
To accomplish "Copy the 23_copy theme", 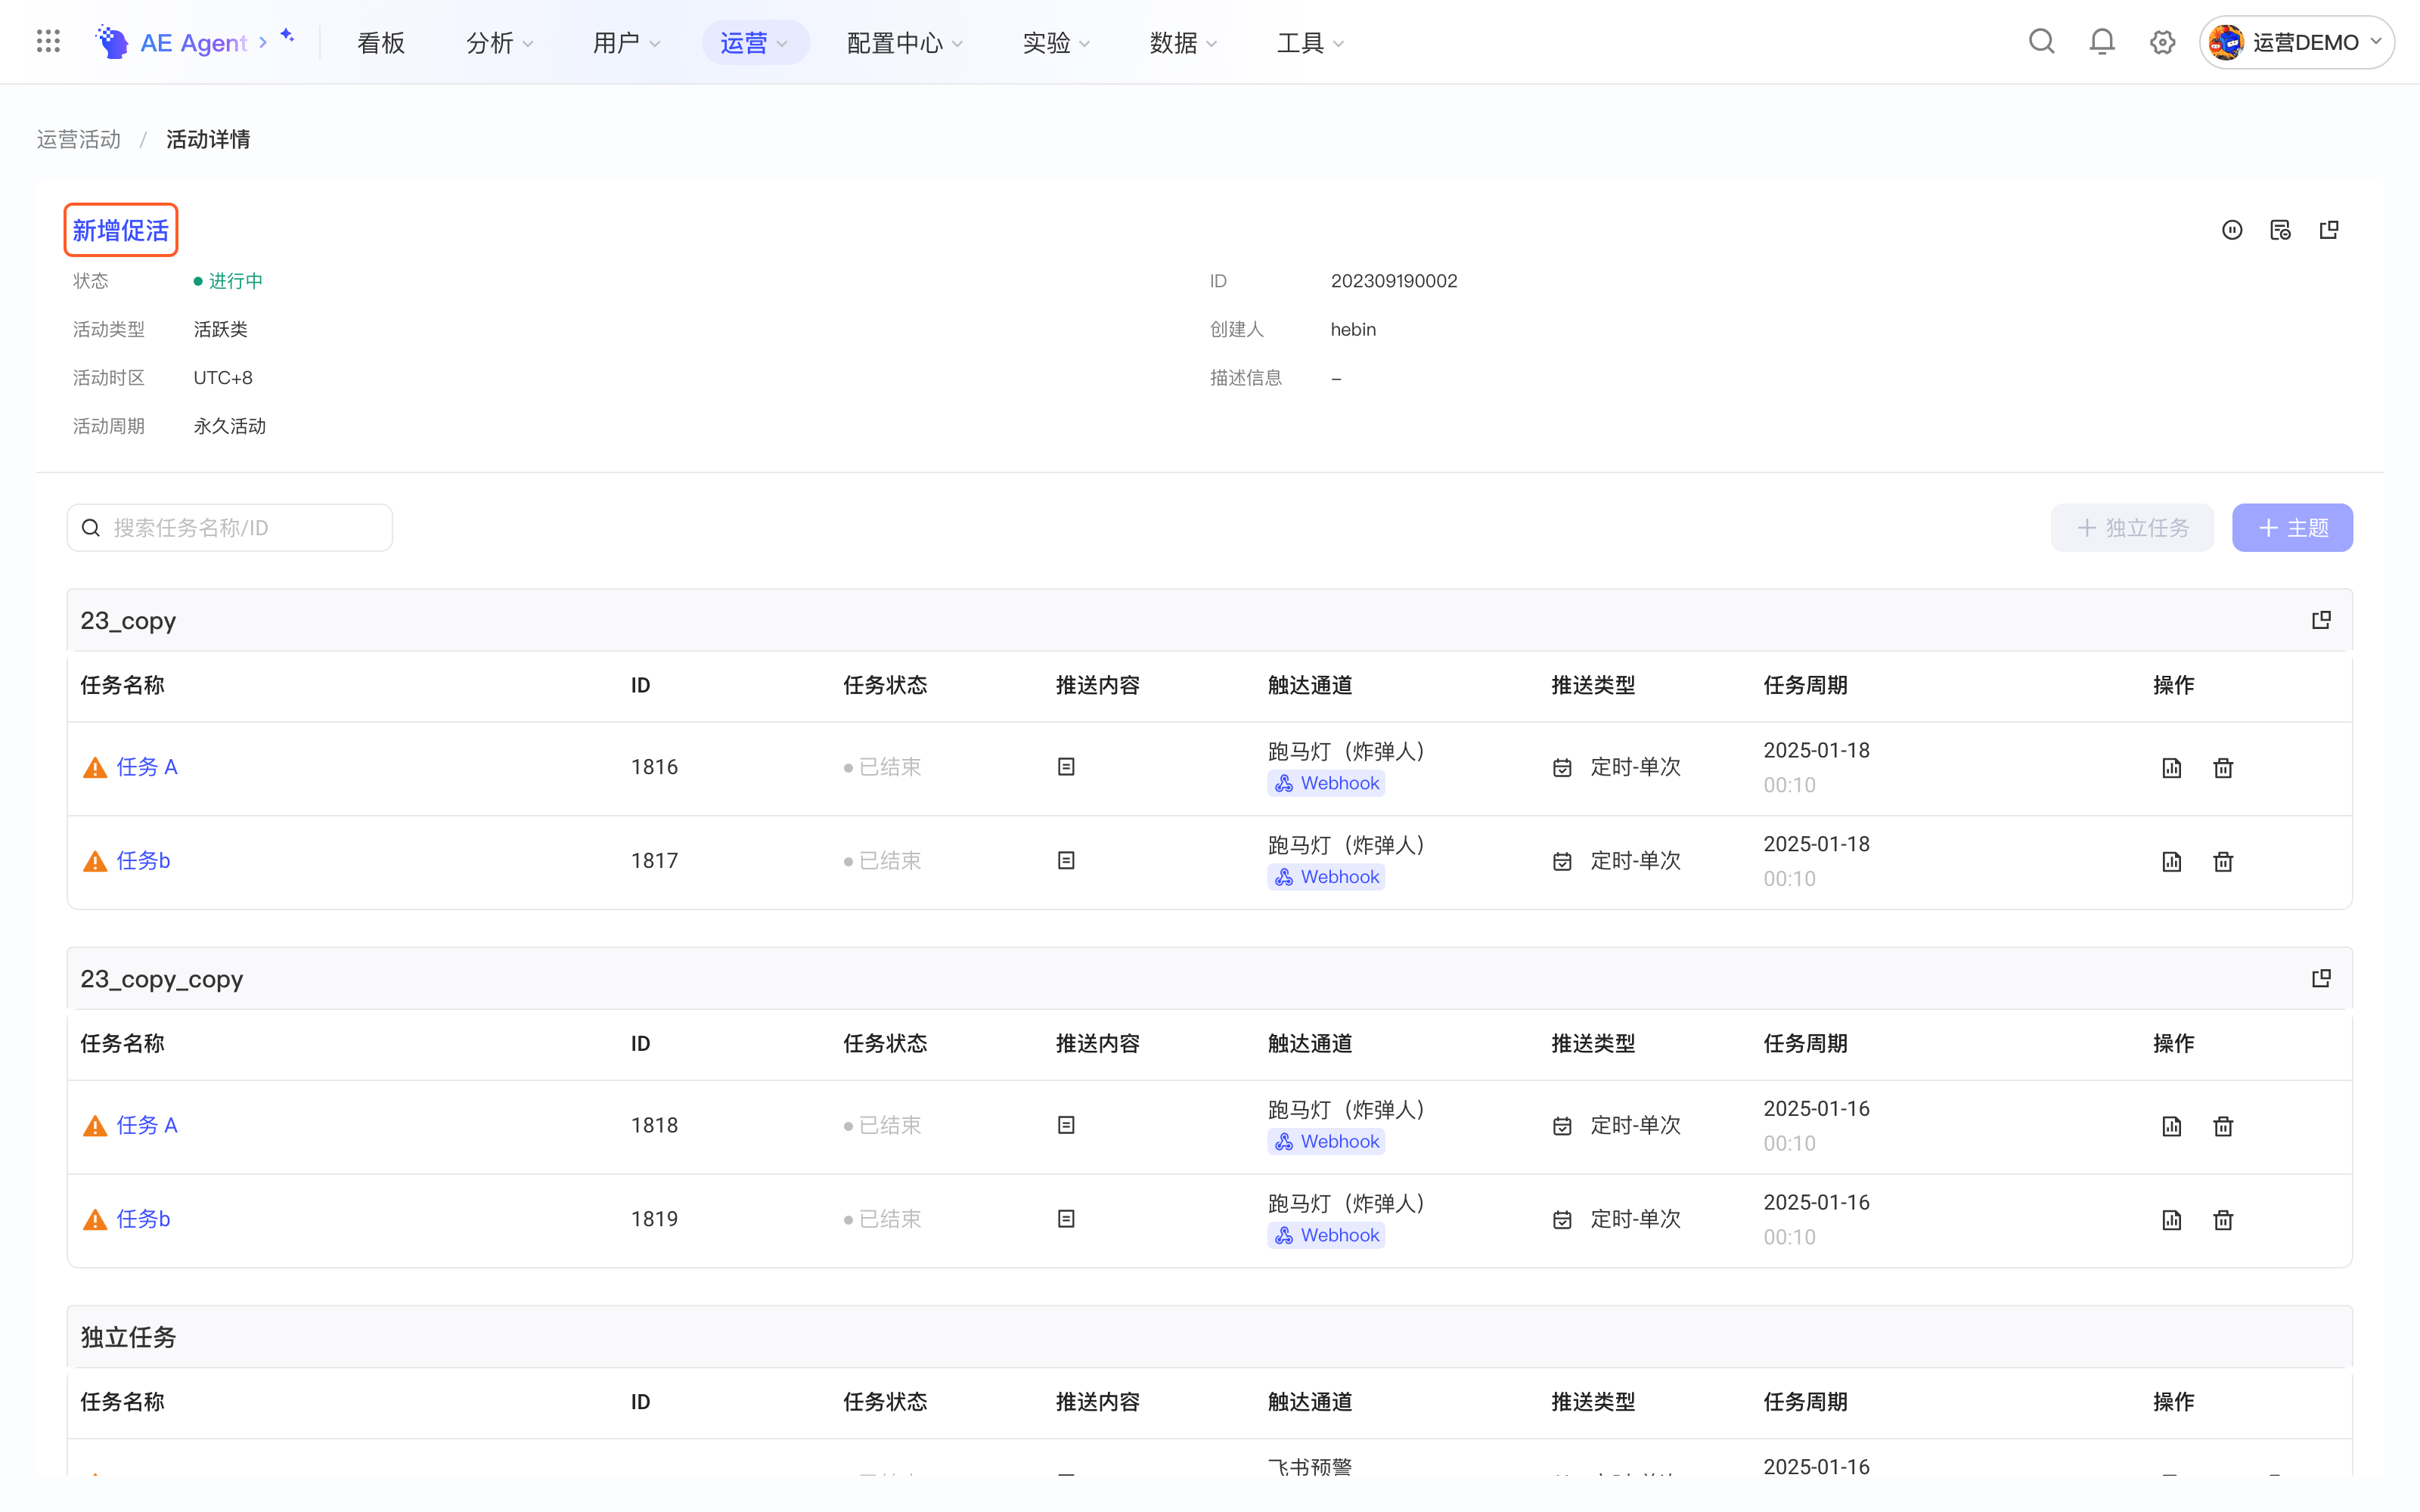I will pyautogui.click(x=2321, y=620).
